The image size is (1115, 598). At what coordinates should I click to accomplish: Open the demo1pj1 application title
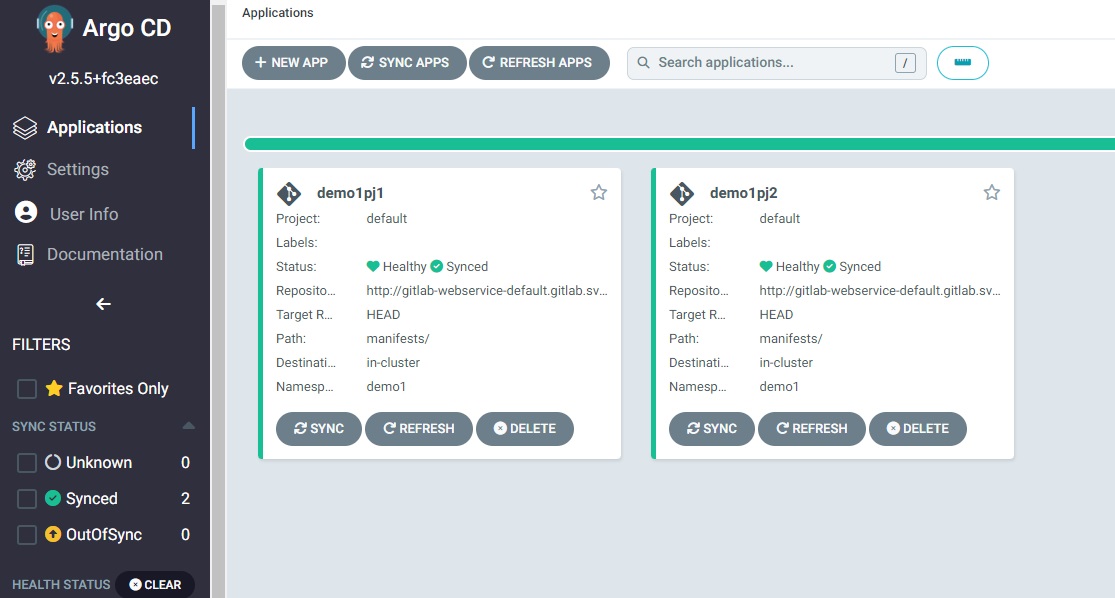coord(350,193)
